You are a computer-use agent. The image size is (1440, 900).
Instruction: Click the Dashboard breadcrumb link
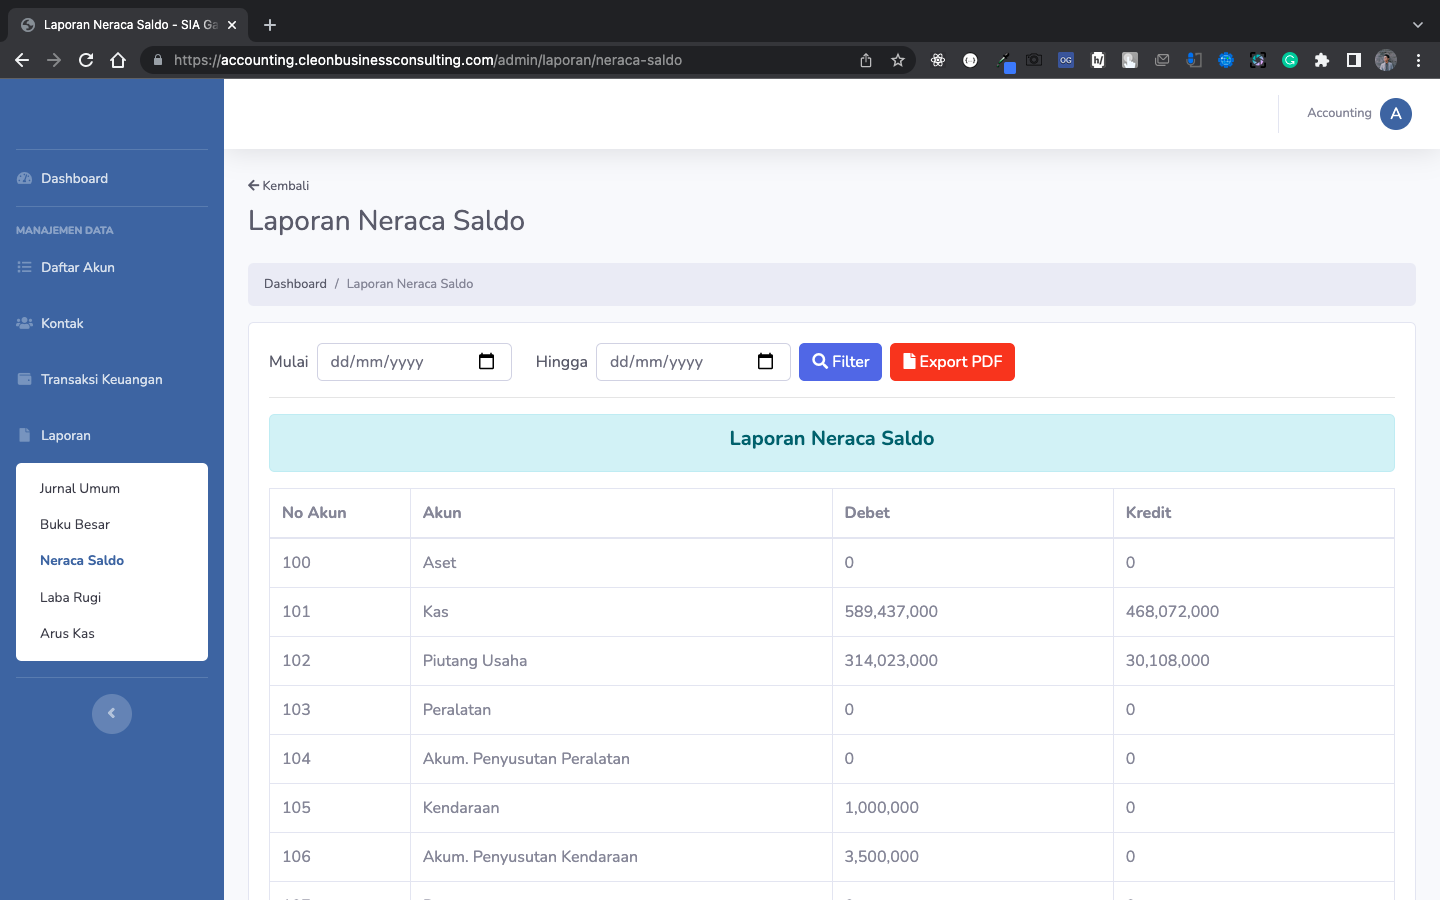[295, 284]
